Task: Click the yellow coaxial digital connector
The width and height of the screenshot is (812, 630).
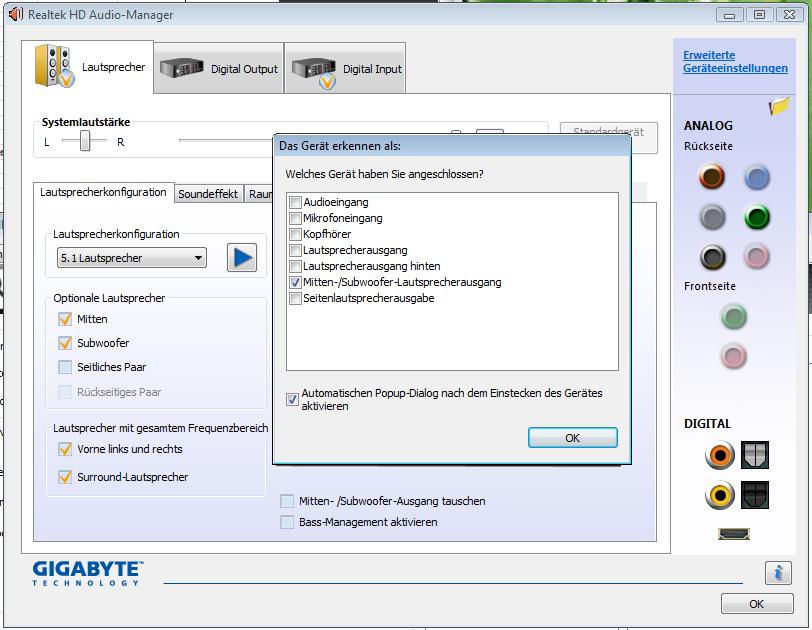Action: pos(719,495)
